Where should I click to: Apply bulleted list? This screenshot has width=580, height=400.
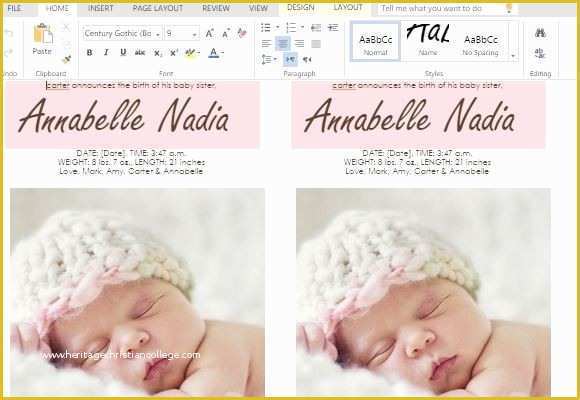click(x=266, y=27)
